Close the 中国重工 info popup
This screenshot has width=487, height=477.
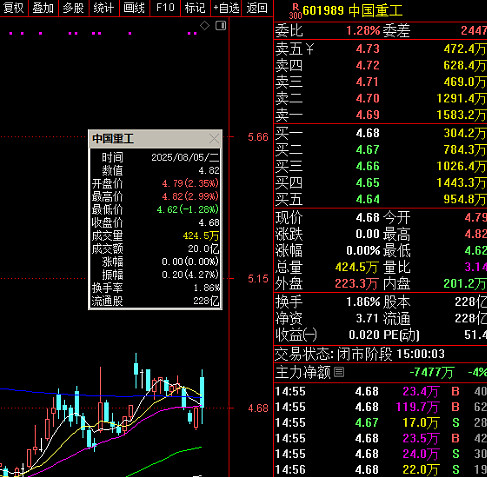point(214,139)
